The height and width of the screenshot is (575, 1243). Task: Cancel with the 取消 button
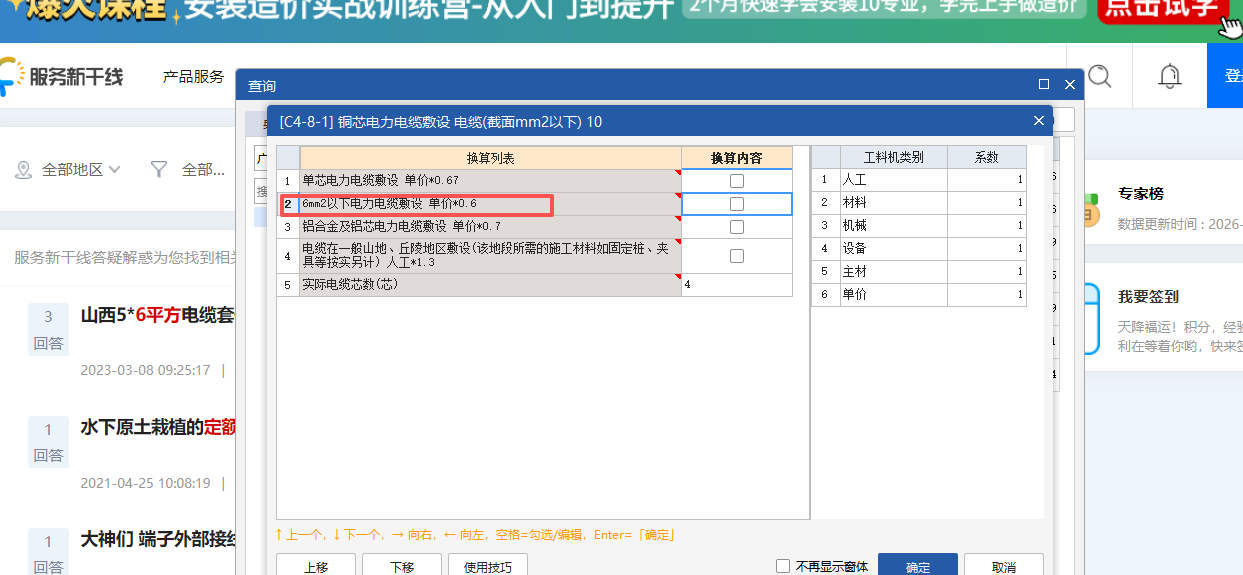[x=1004, y=566]
